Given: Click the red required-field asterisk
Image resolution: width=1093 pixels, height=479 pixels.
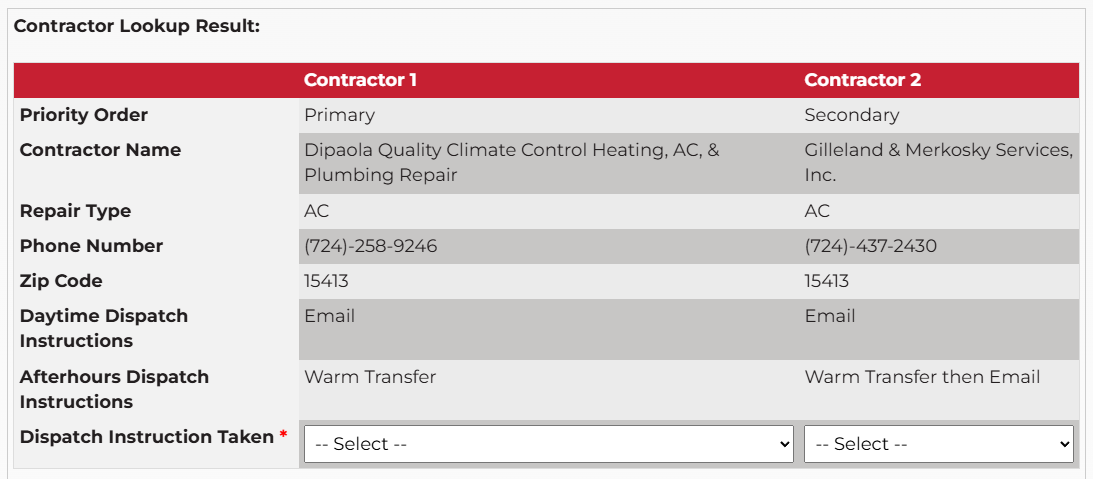Looking at the screenshot, I should [284, 435].
